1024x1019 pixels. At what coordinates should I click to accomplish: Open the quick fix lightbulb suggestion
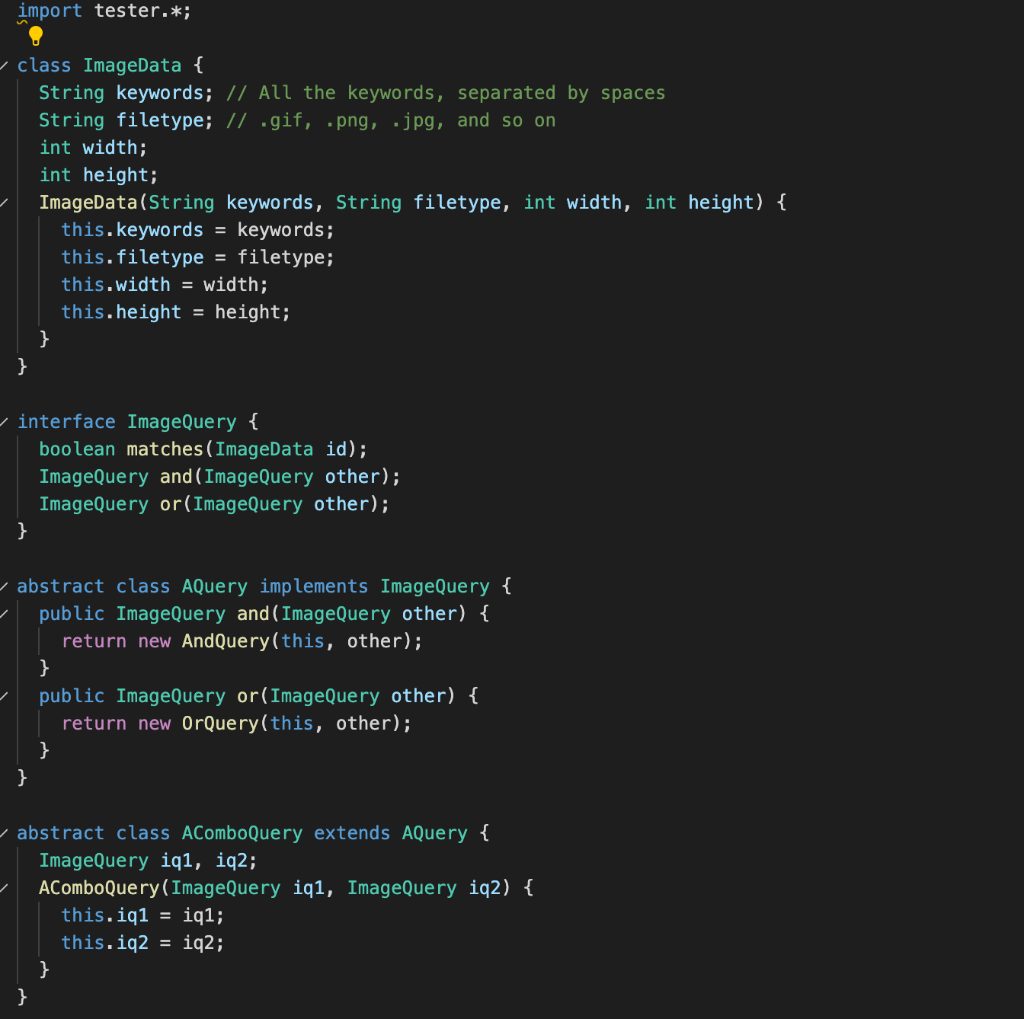point(37,36)
